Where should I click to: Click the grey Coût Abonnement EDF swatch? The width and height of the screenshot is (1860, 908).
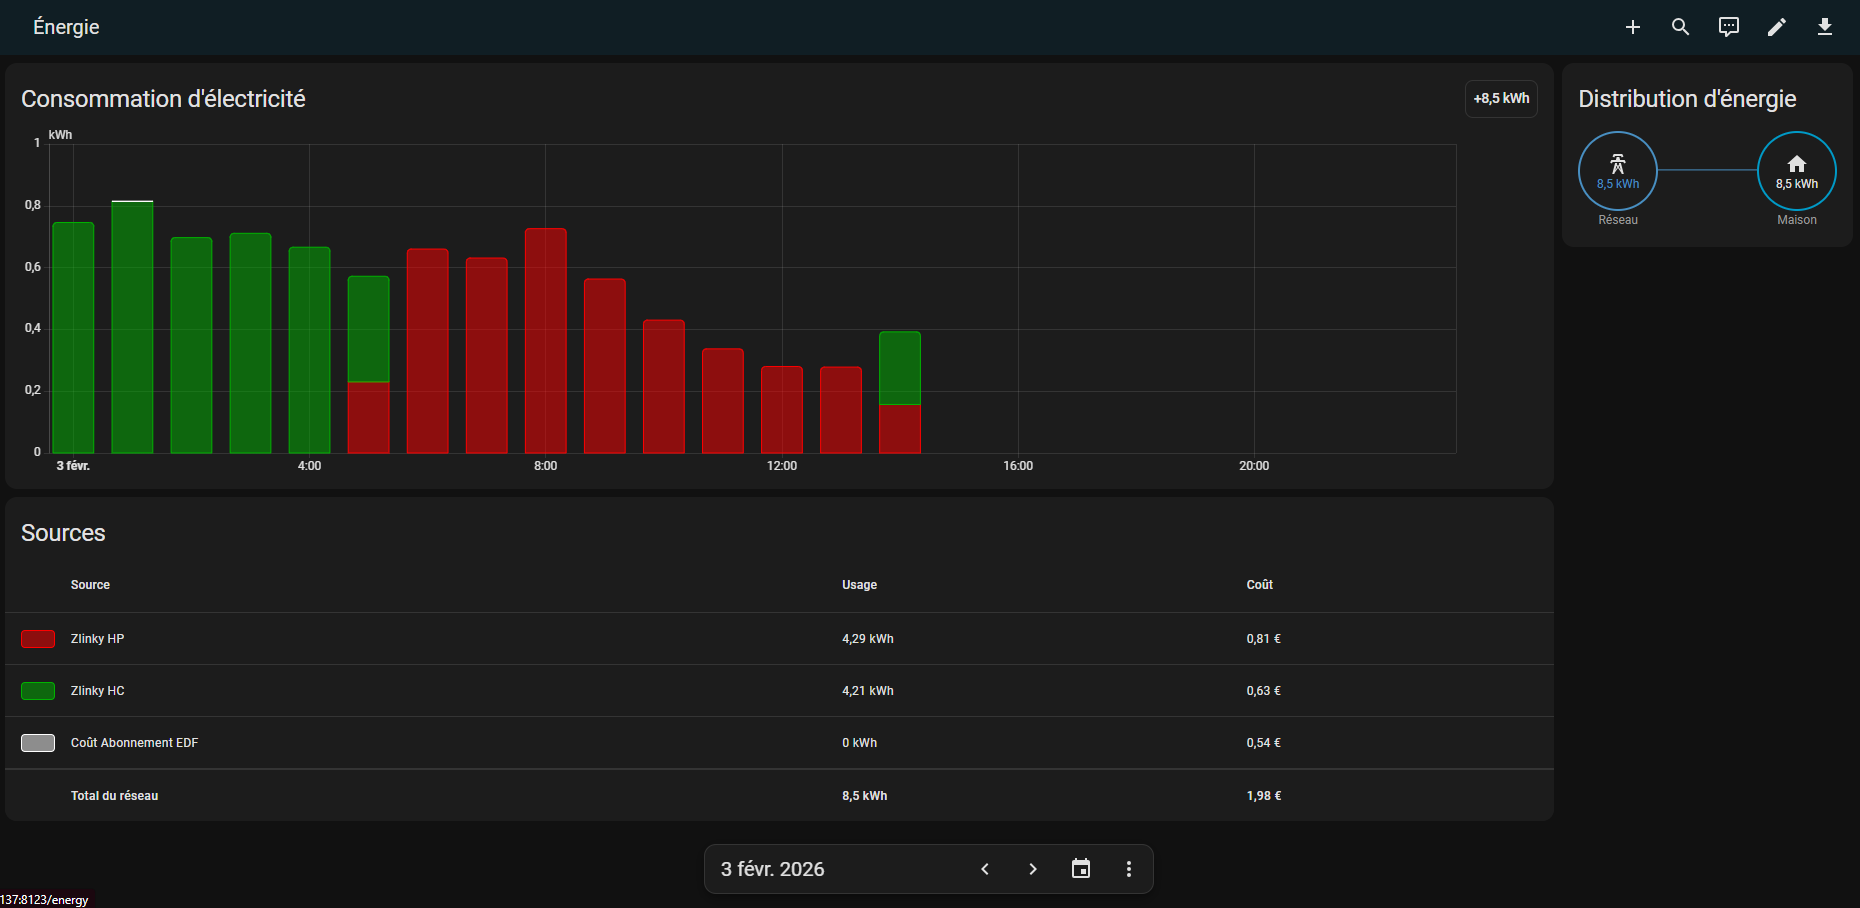point(38,743)
